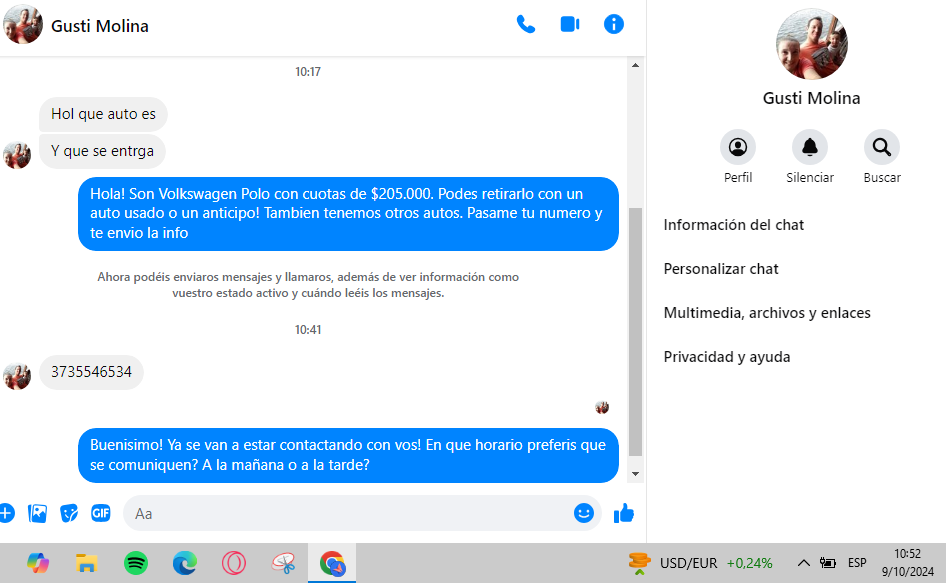Toggle the conversation info panel icon

(614, 25)
